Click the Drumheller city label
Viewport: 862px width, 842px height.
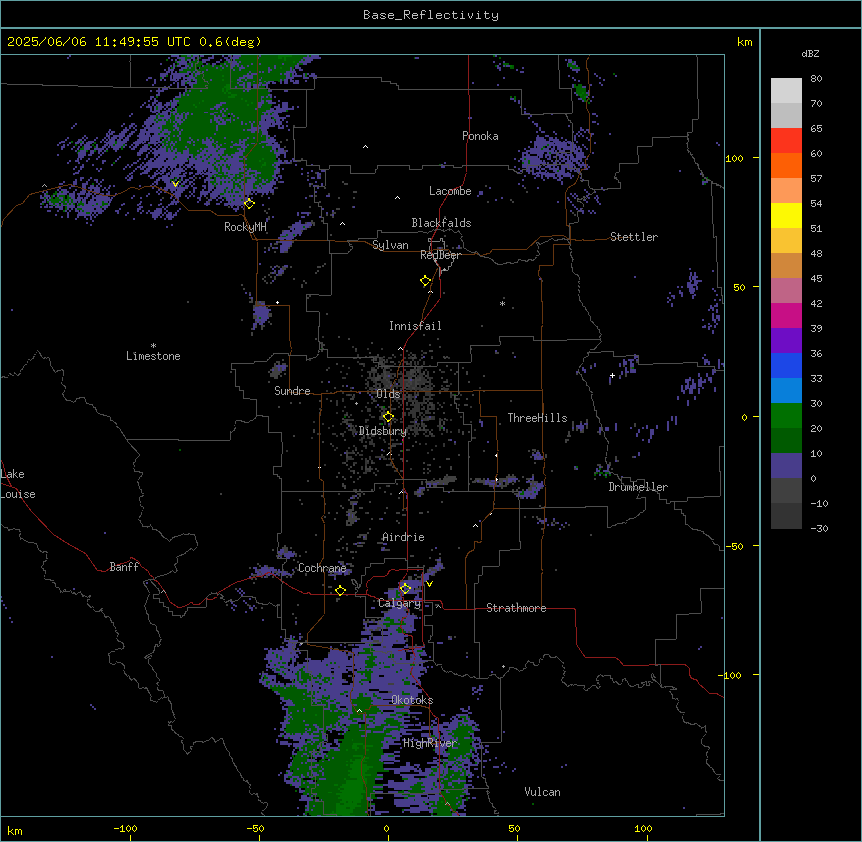click(x=638, y=487)
